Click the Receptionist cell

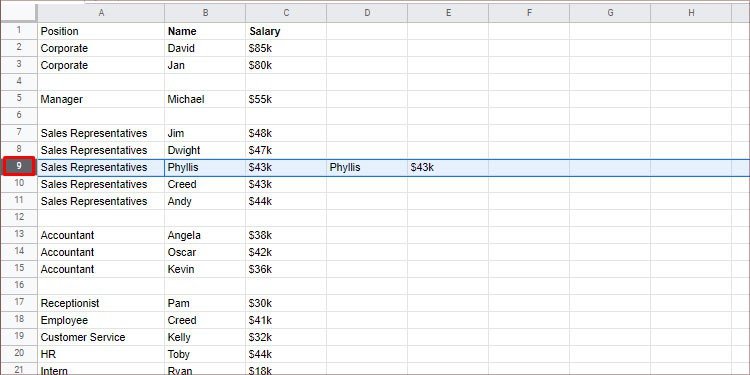click(101, 303)
